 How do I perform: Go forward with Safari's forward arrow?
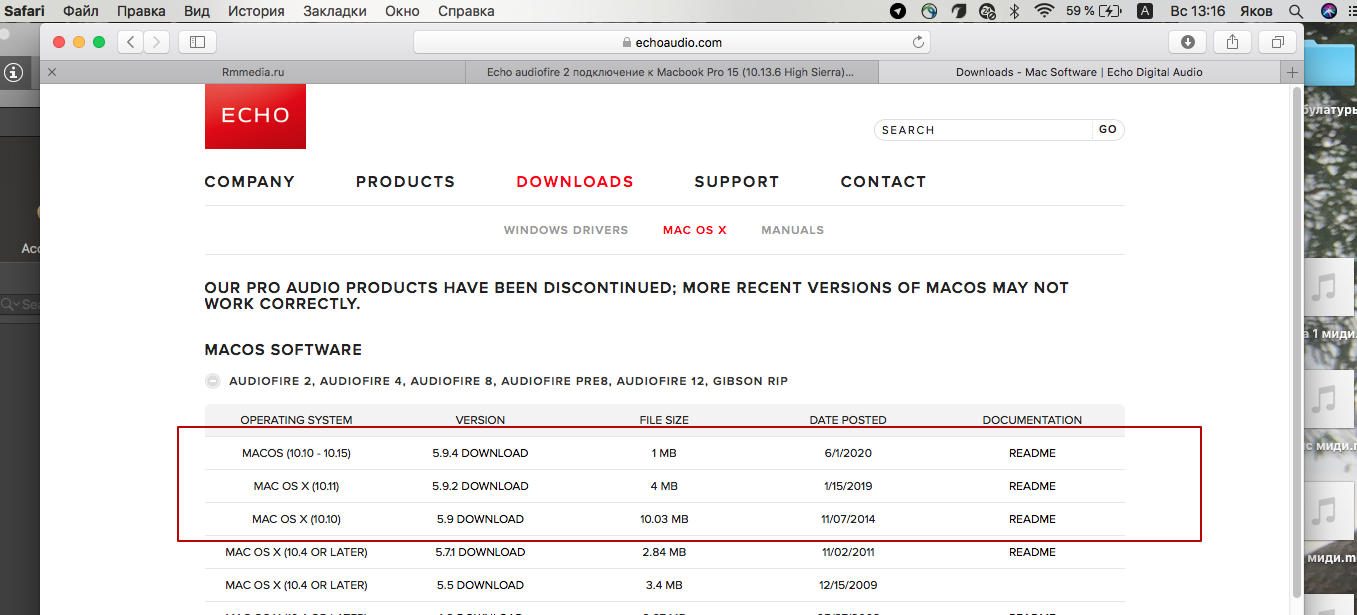point(157,42)
